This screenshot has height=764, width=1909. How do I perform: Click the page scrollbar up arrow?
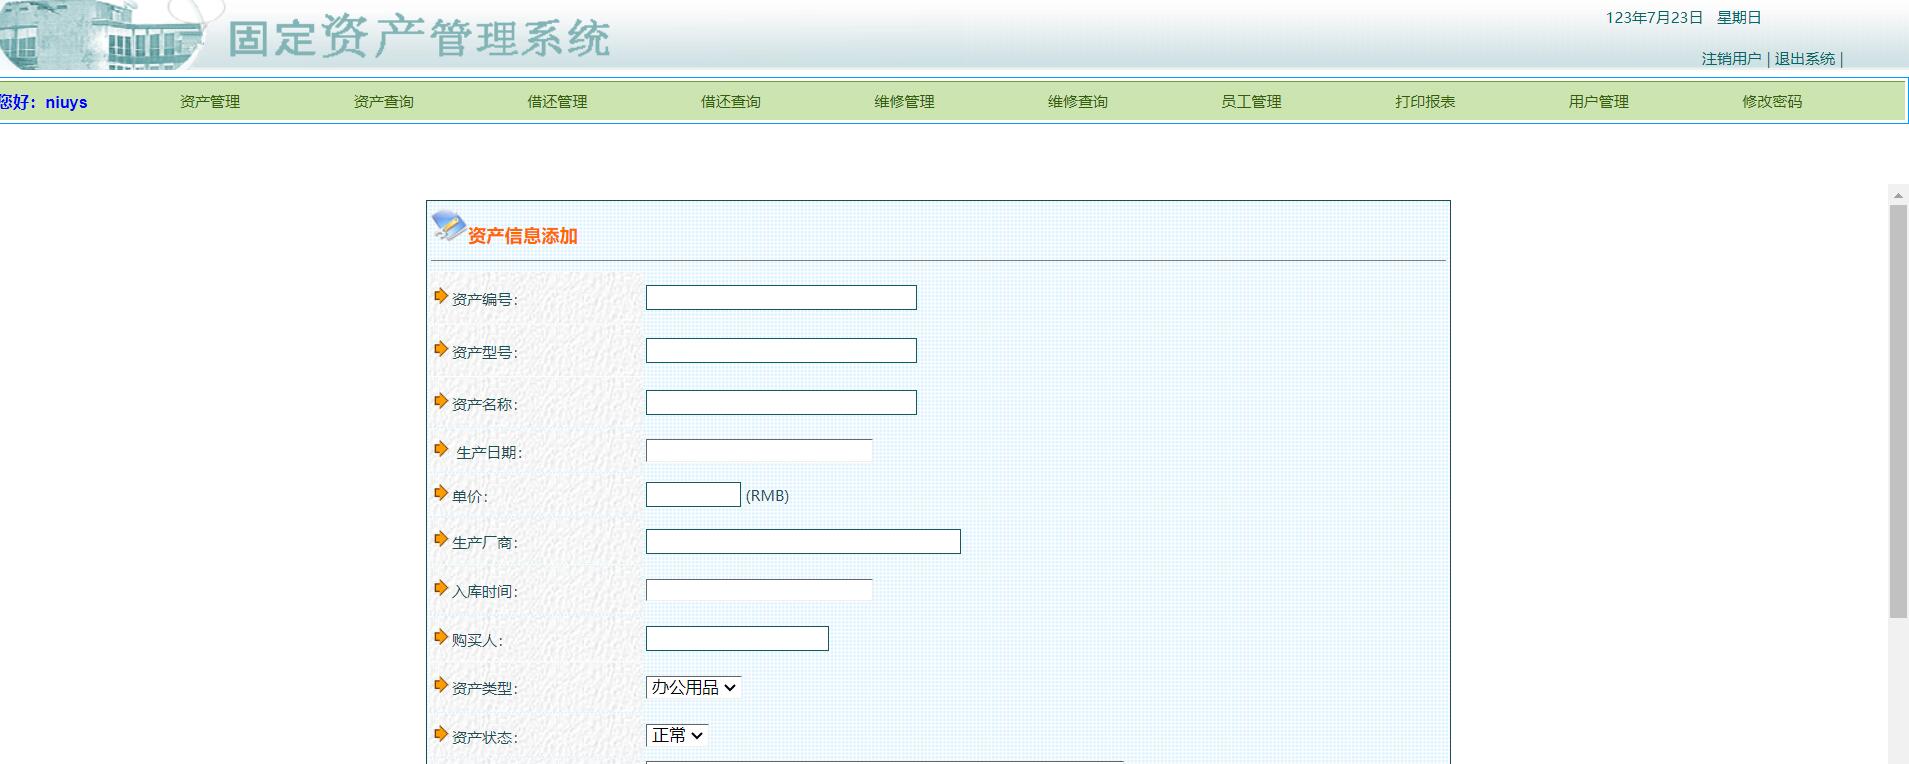(1898, 195)
